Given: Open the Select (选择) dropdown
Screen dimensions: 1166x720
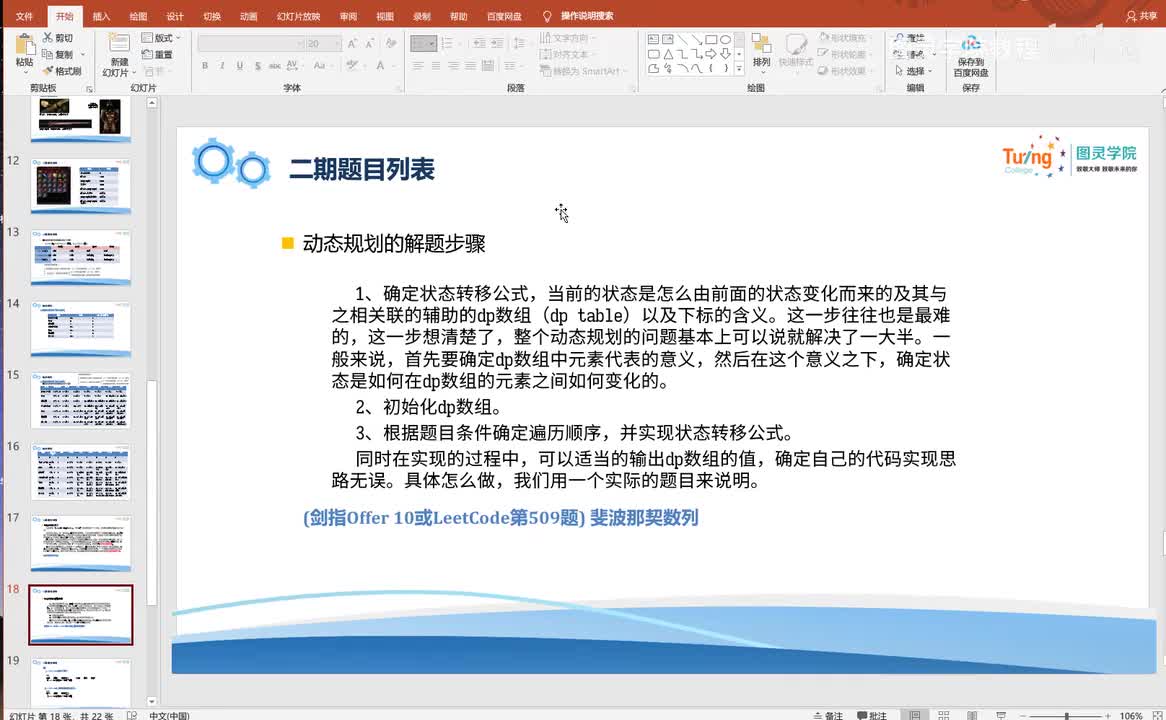Looking at the screenshot, I should point(913,71).
